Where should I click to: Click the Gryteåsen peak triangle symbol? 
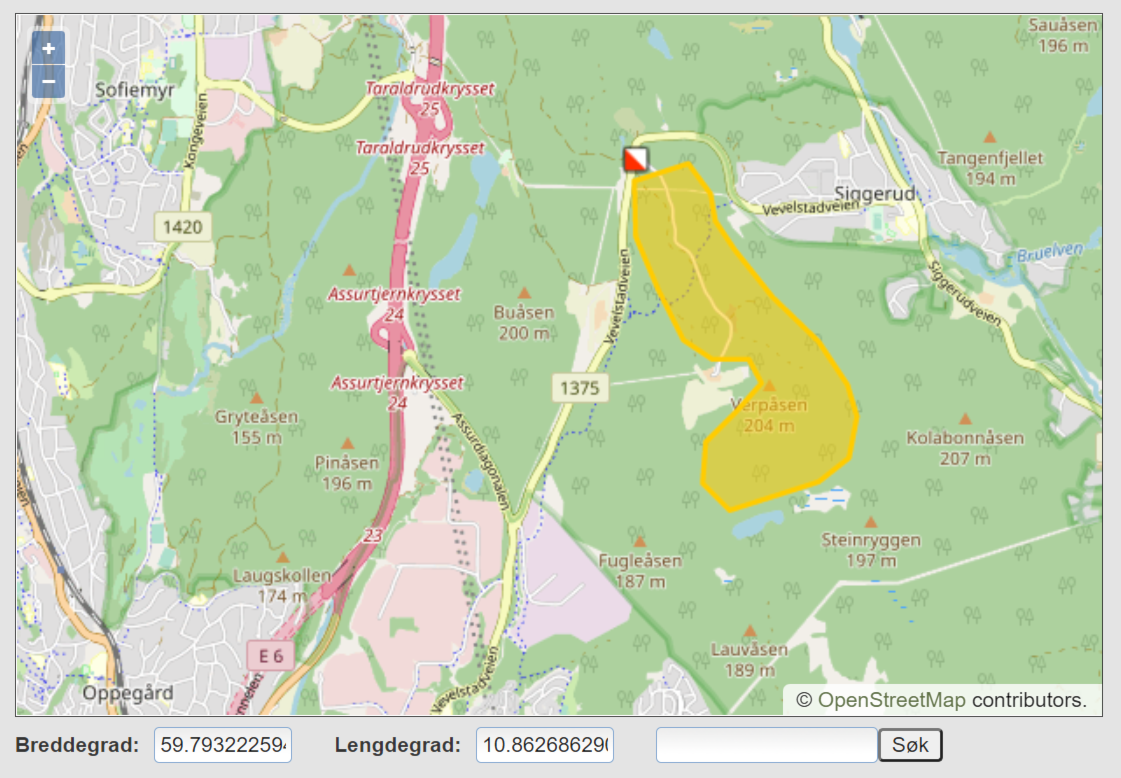(255, 397)
